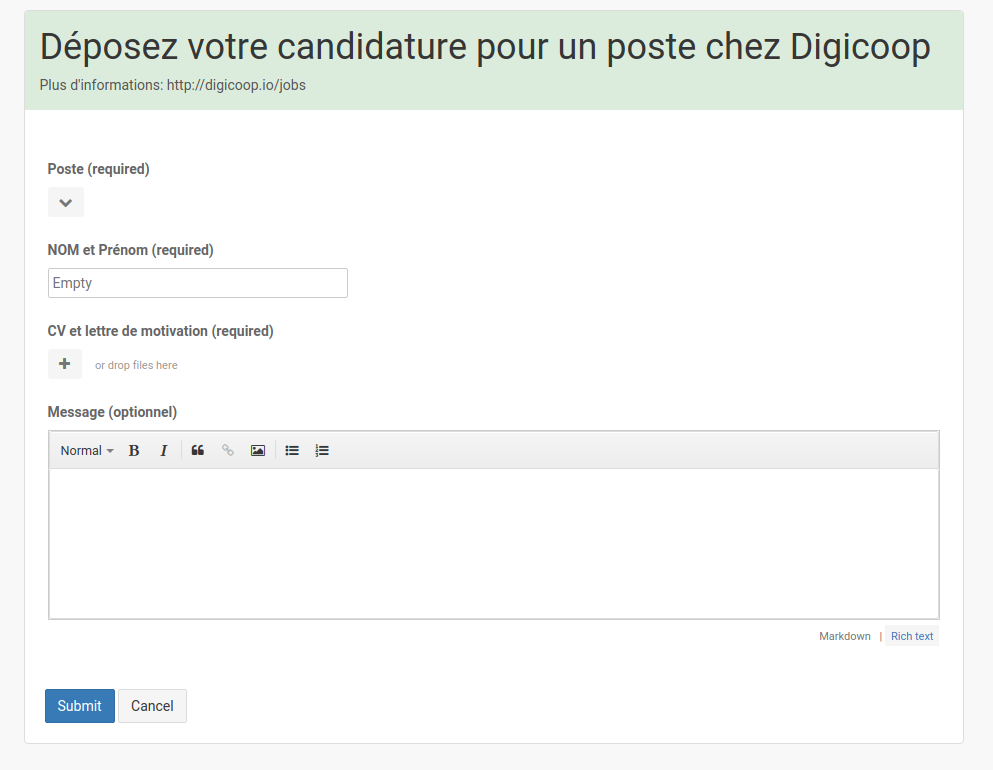Viewport: 993px width, 770px height.
Task: Insert an image into the message
Action: 258,450
